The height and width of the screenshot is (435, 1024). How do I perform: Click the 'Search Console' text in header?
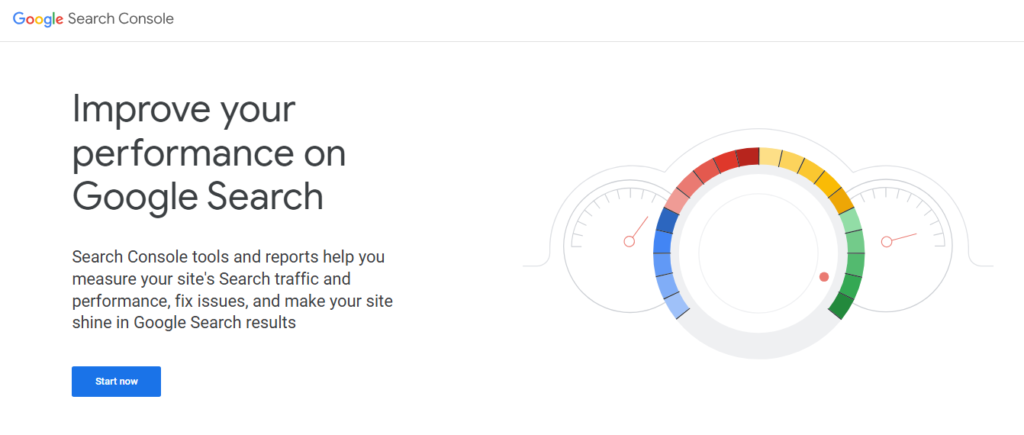click(121, 19)
